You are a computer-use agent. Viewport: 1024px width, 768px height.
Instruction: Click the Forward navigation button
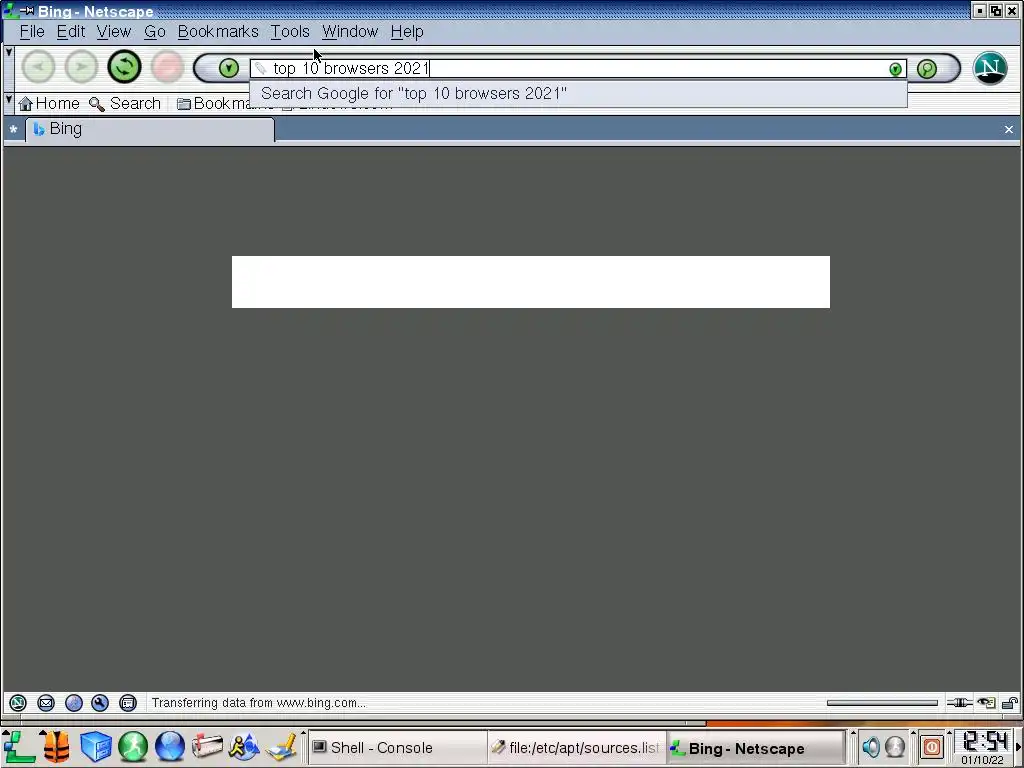[81, 67]
